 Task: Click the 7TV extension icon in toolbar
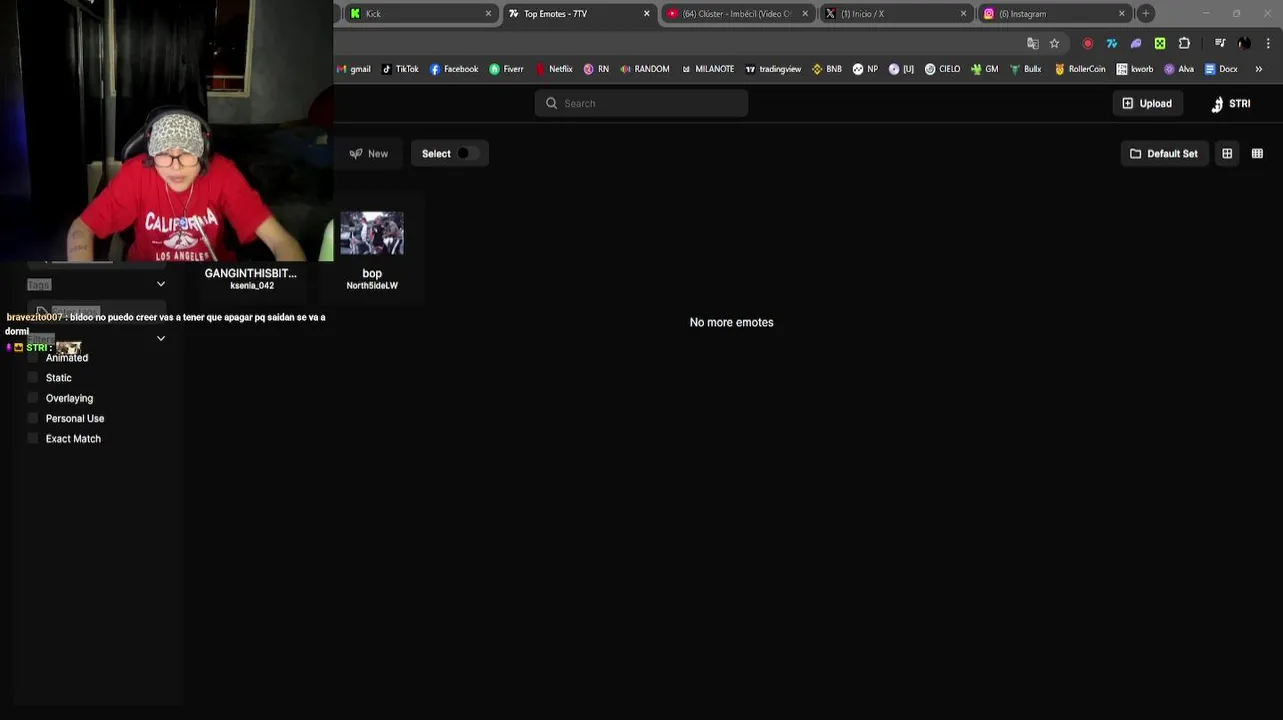point(1112,43)
